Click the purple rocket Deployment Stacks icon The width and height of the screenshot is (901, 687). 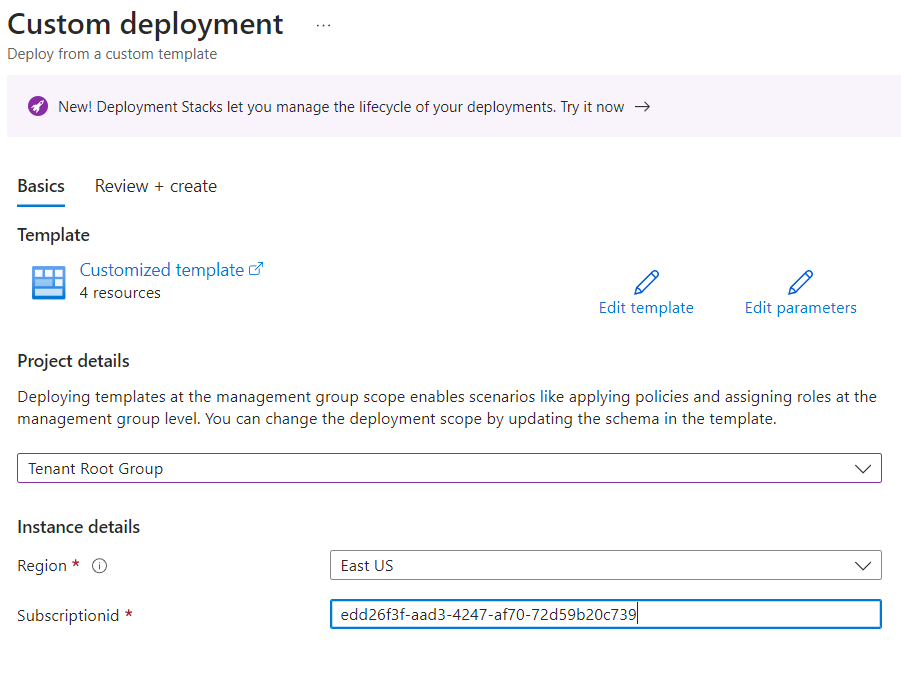(x=38, y=106)
